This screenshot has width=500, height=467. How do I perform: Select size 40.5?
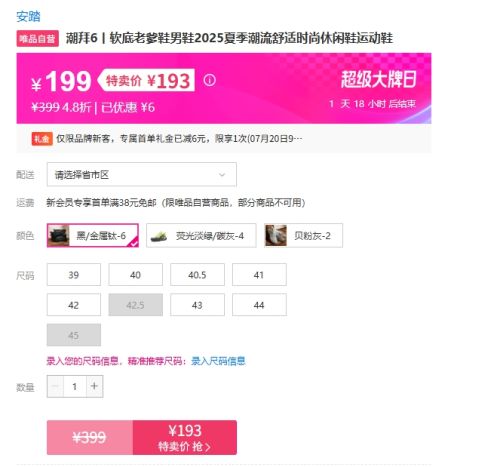pyautogui.click(x=197, y=275)
